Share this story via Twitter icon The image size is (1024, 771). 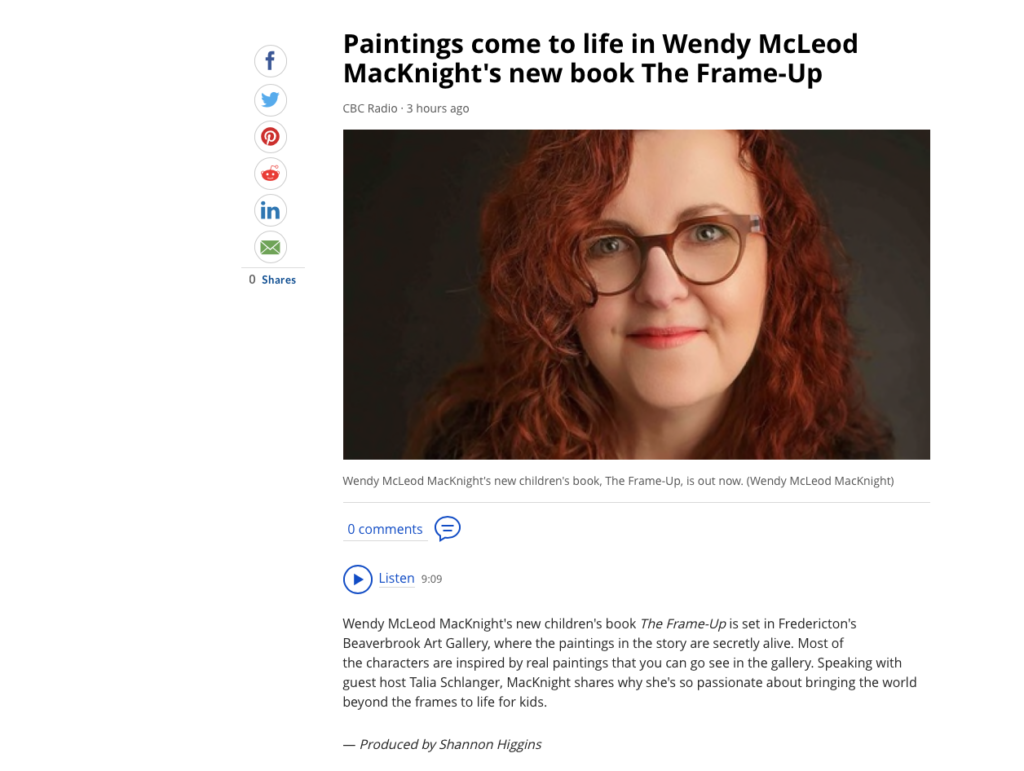click(x=270, y=99)
